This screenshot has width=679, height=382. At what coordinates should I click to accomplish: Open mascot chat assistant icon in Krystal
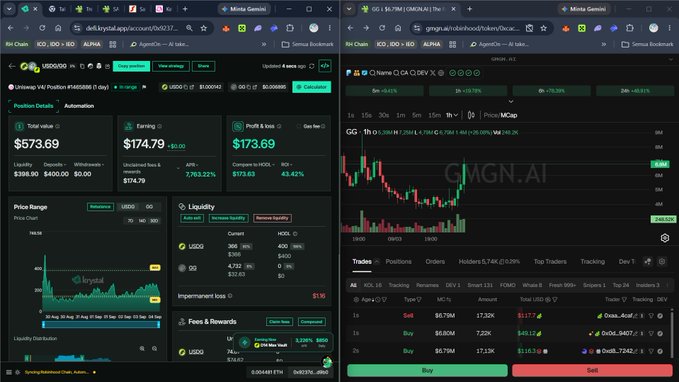click(327, 362)
